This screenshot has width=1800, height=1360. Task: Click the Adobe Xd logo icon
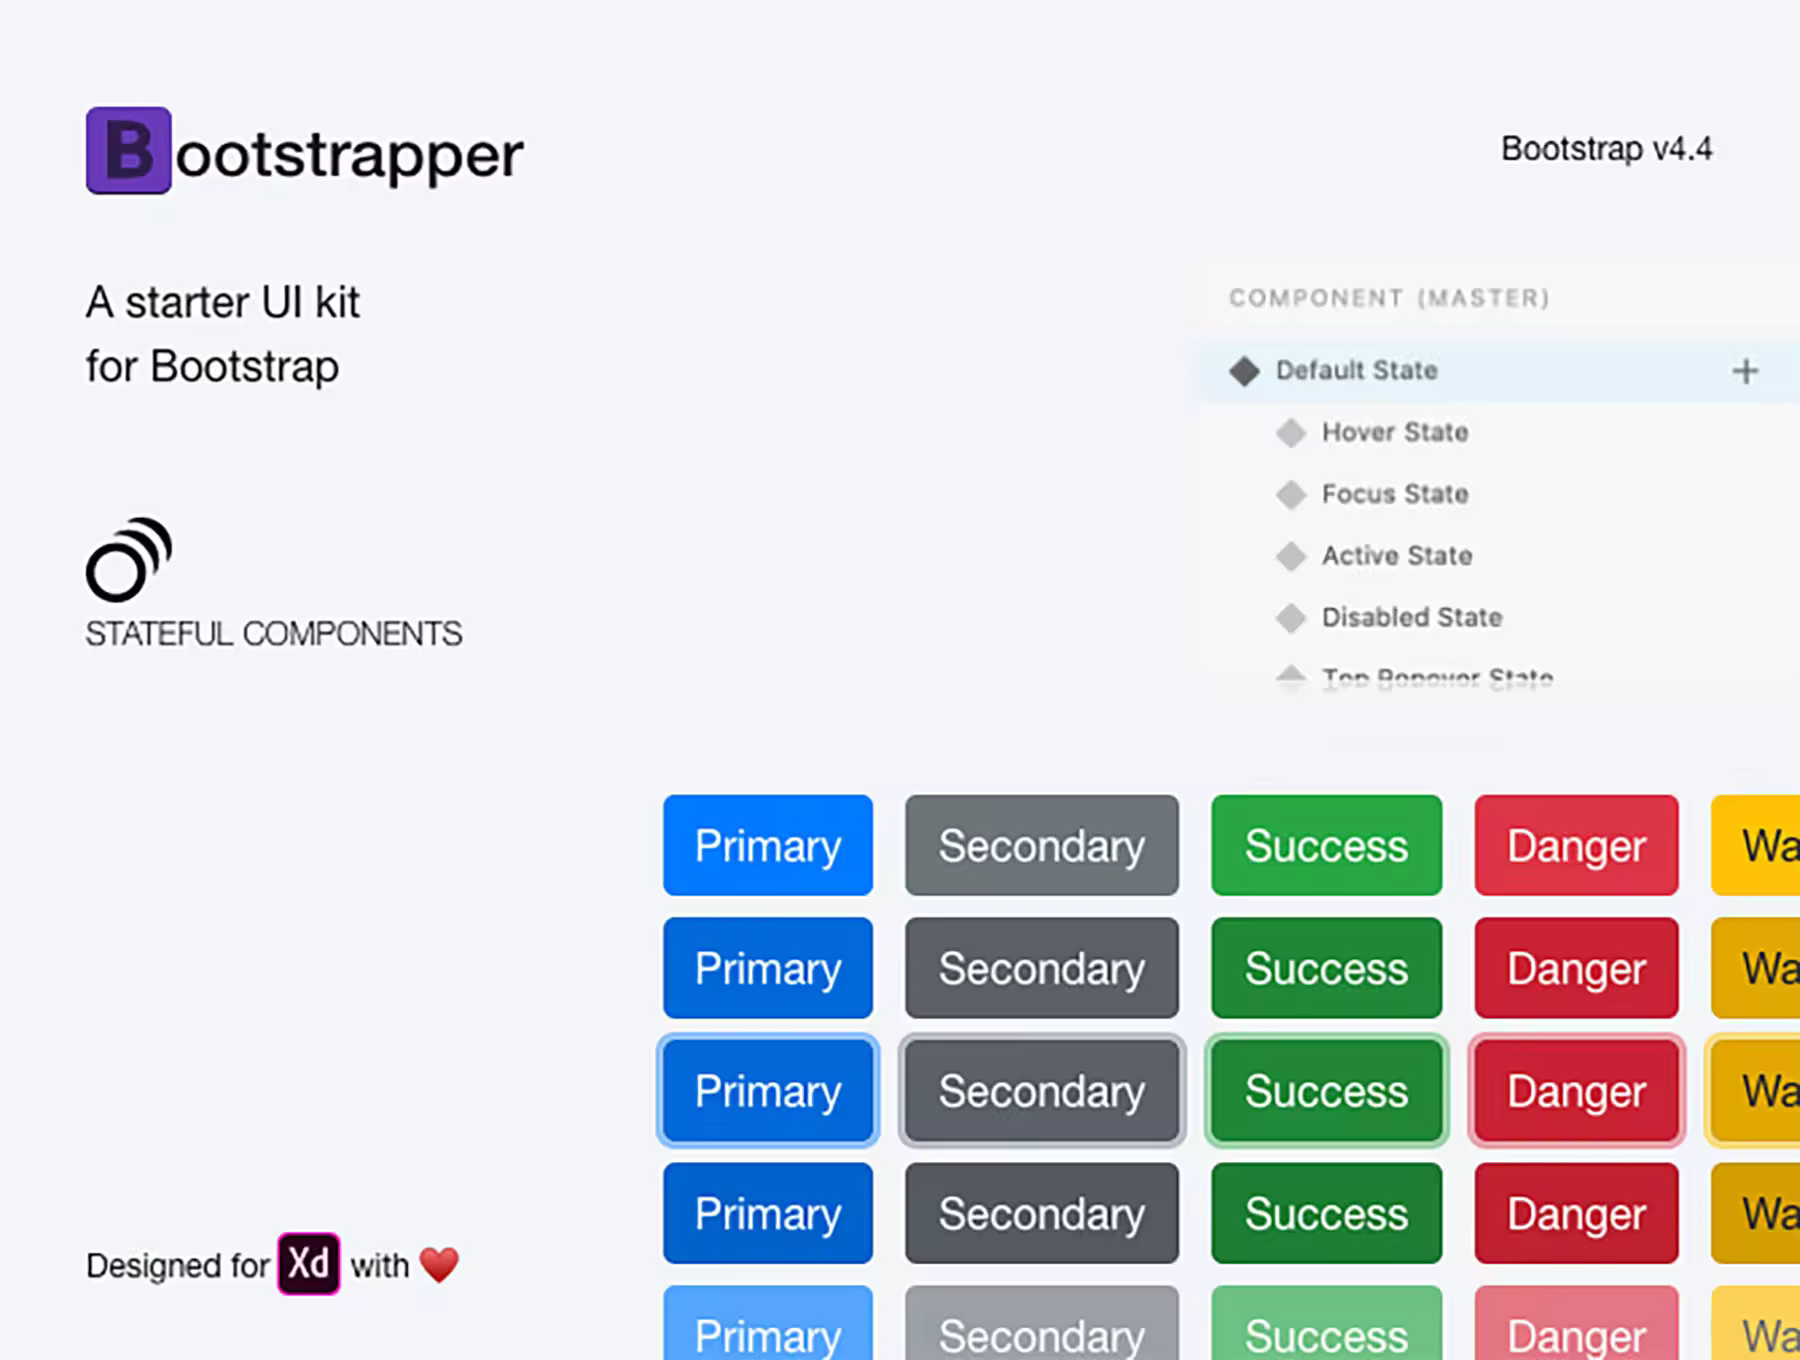point(308,1264)
